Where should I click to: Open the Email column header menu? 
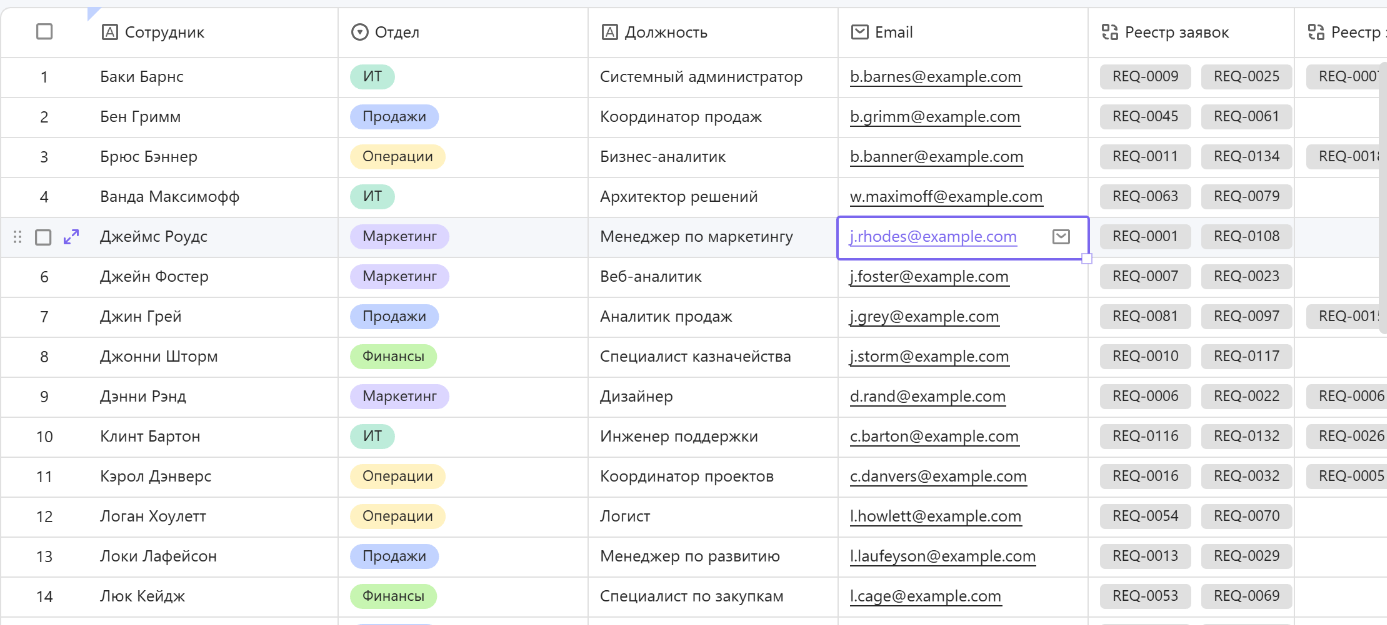click(963, 32)
